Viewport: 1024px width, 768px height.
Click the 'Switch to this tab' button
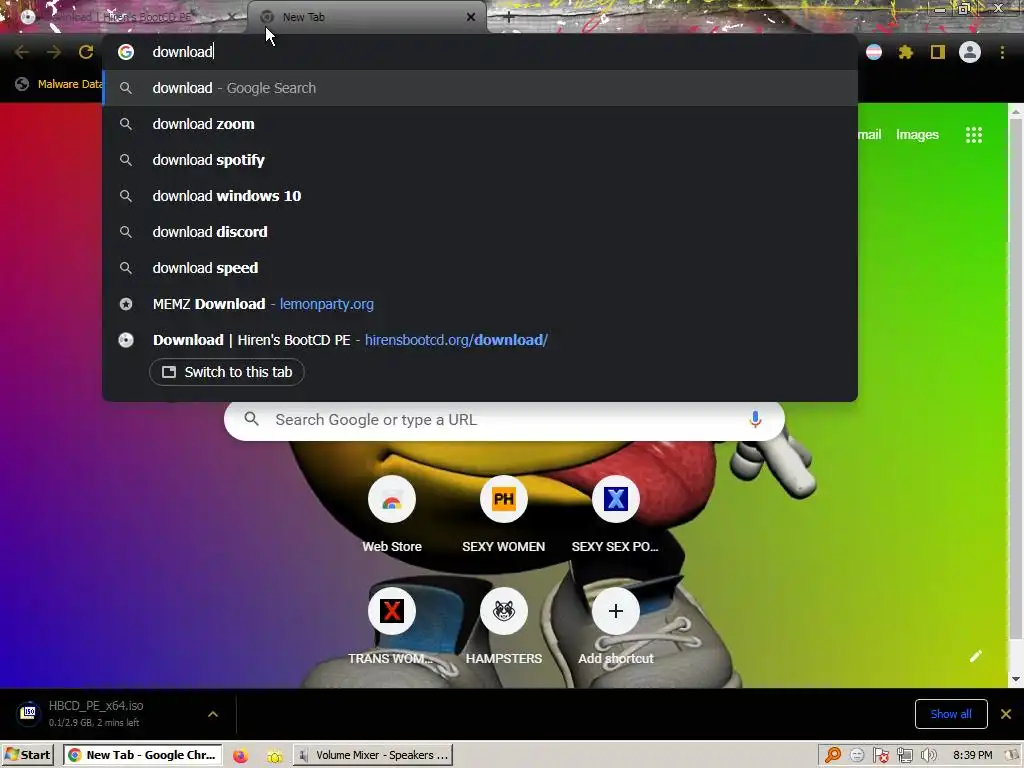click(x=227, y=372)
